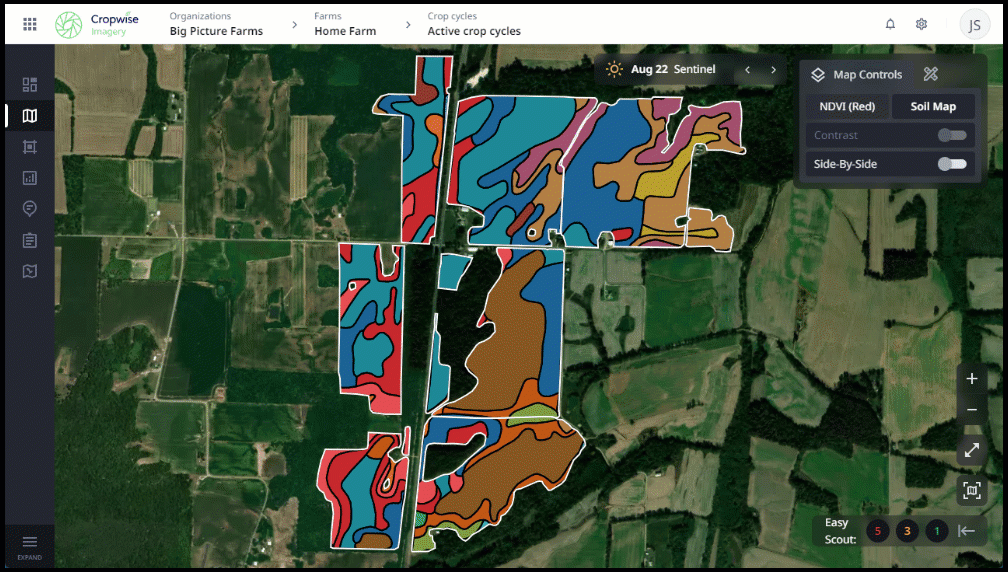
Task: Open the chart reports sidebar icon
Action: pos(30,178)
